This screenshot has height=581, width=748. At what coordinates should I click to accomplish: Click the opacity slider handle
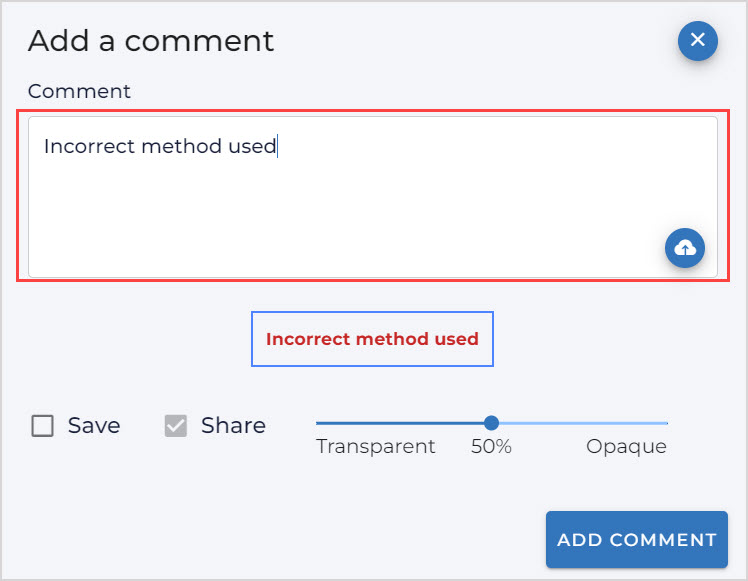point(491,423)
